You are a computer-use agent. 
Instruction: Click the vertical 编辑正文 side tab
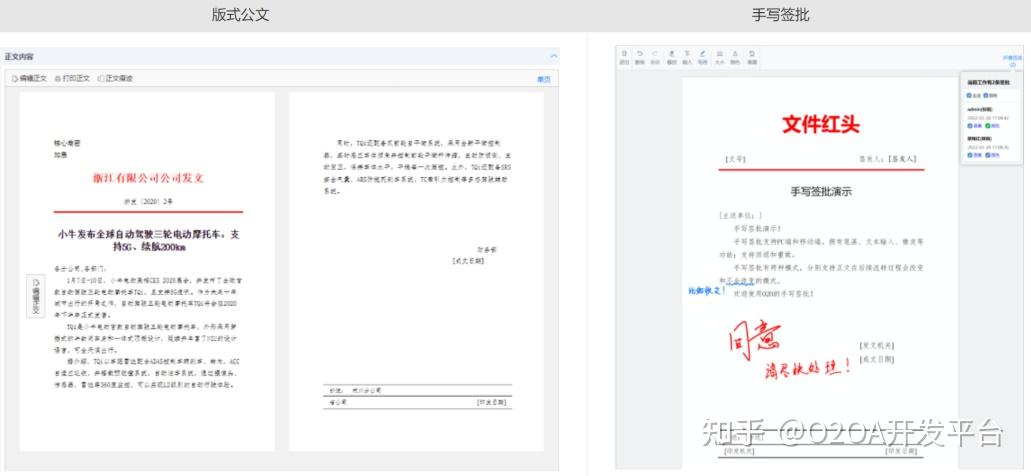click(36, 296)
